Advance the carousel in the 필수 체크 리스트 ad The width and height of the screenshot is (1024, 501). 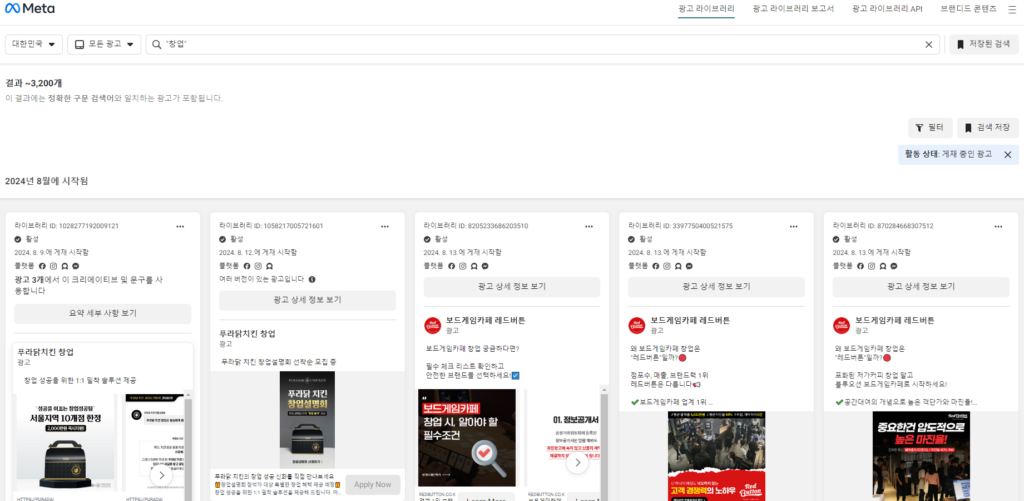pyautogui.click(x=577, y=463)
